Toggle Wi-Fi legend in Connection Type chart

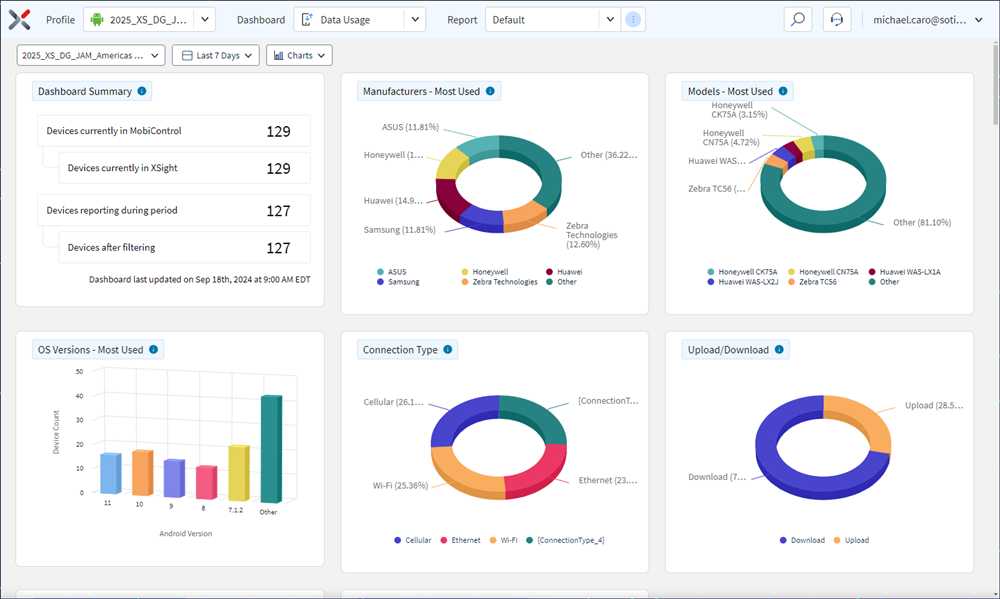(503, 540)
